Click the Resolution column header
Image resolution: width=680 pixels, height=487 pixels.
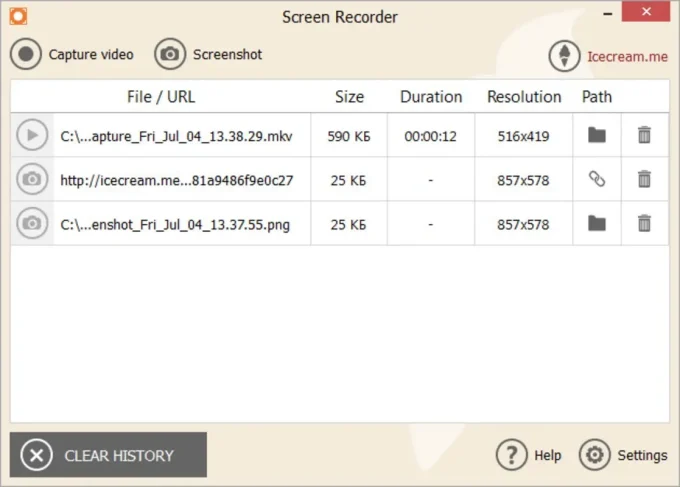pos(524,97)
